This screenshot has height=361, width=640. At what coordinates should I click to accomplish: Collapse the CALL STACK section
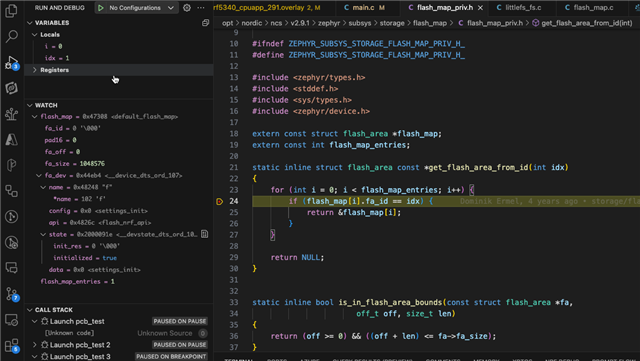(30, 310)
